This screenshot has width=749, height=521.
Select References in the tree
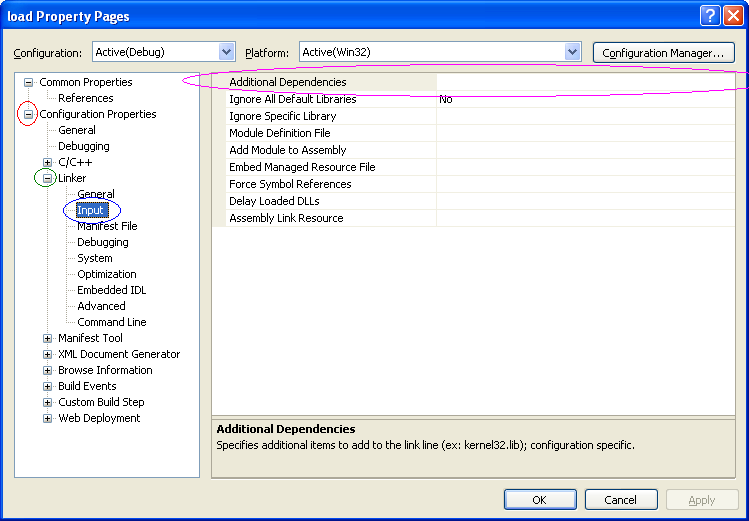coord(86,98)
